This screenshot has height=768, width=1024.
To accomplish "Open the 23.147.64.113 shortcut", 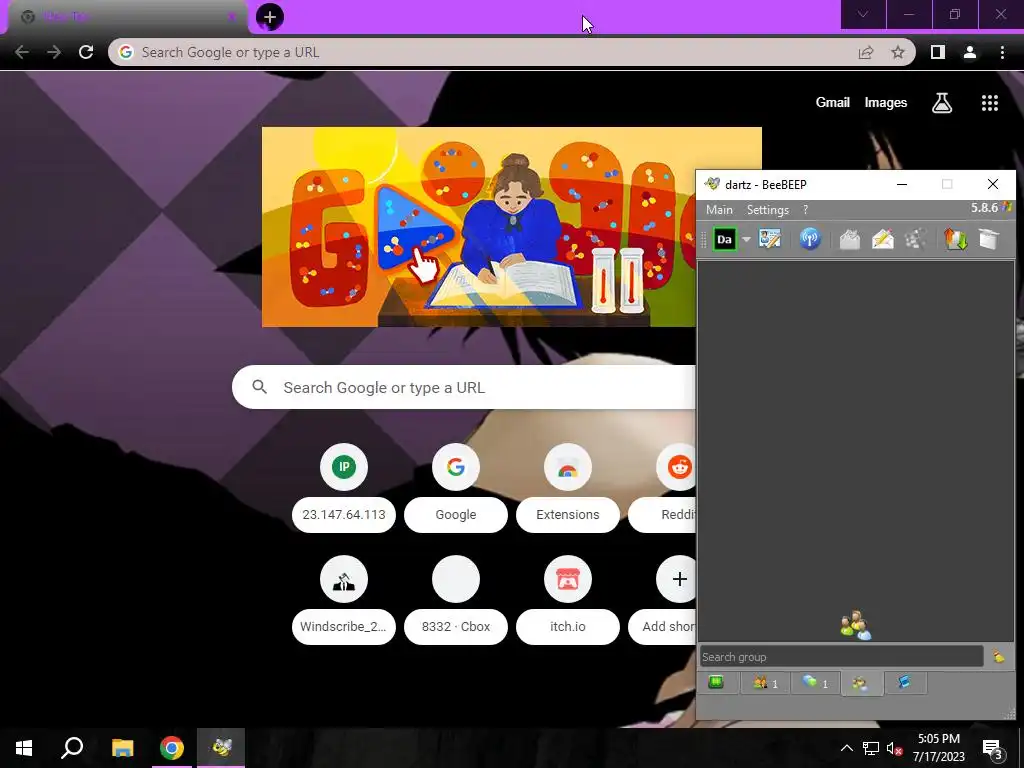I will tap(344, 488).
